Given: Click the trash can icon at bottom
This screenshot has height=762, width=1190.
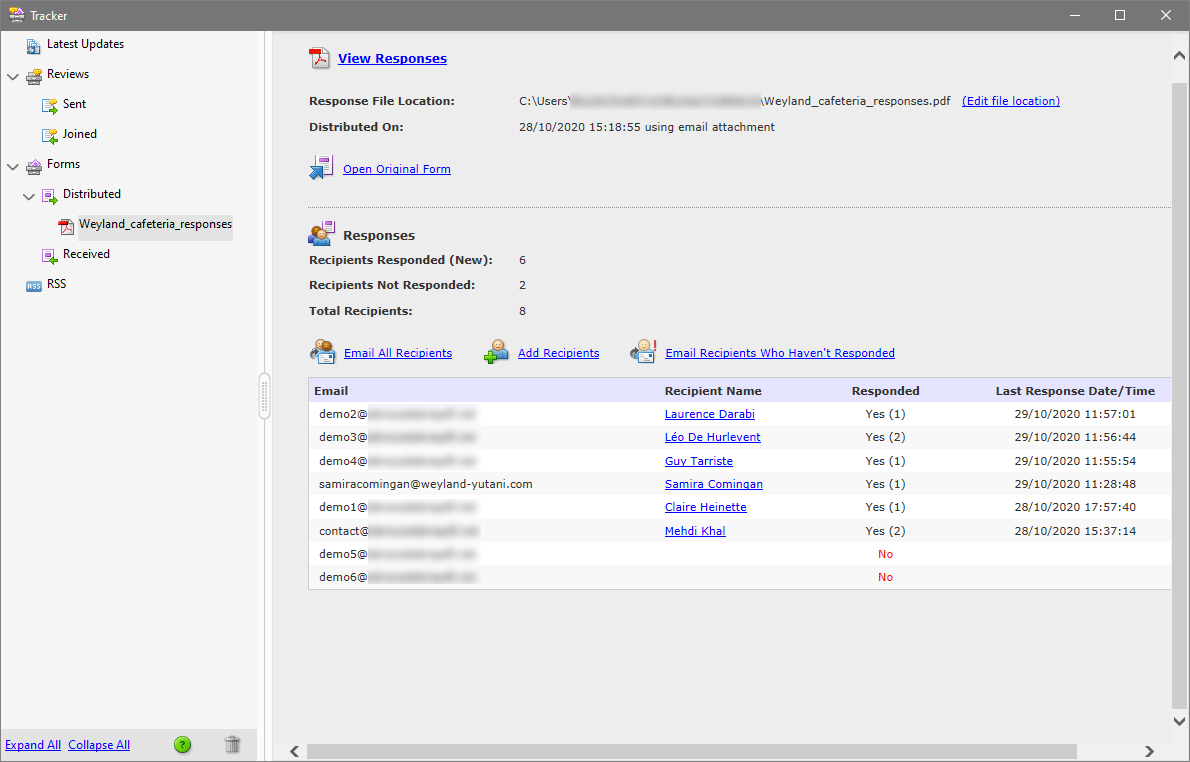Looking at the screenshot, I should coord(232,744).
